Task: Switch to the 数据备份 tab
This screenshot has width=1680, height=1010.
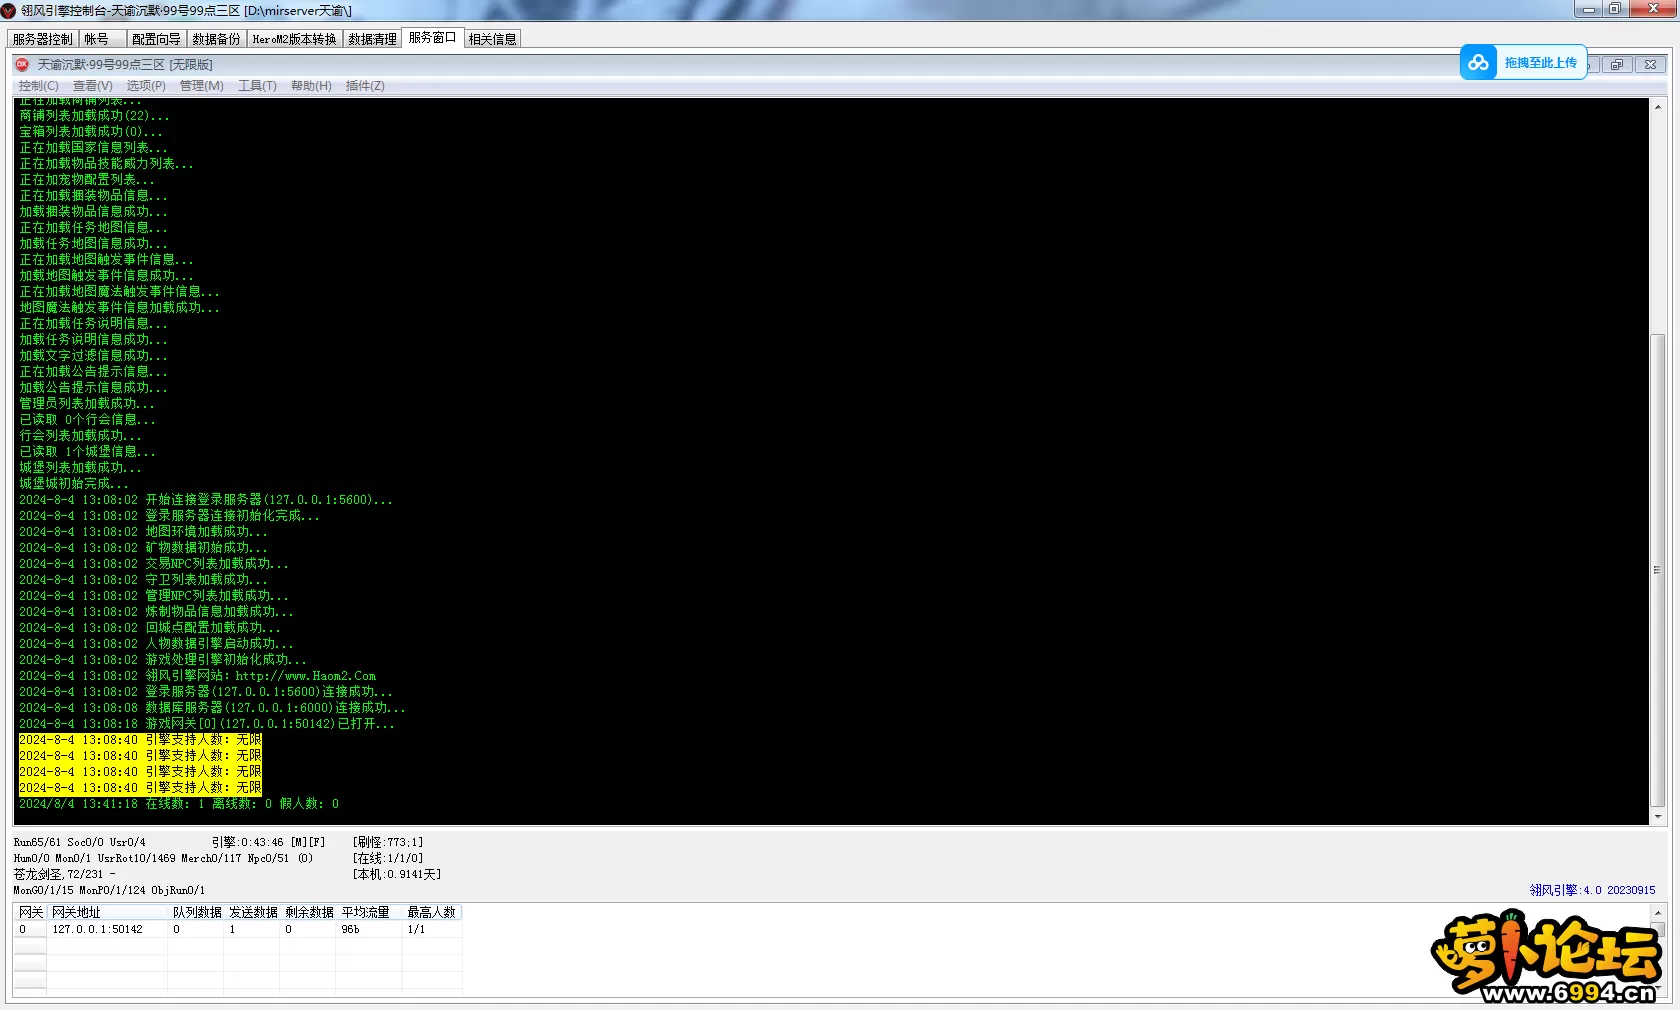Action: (216, 39)
